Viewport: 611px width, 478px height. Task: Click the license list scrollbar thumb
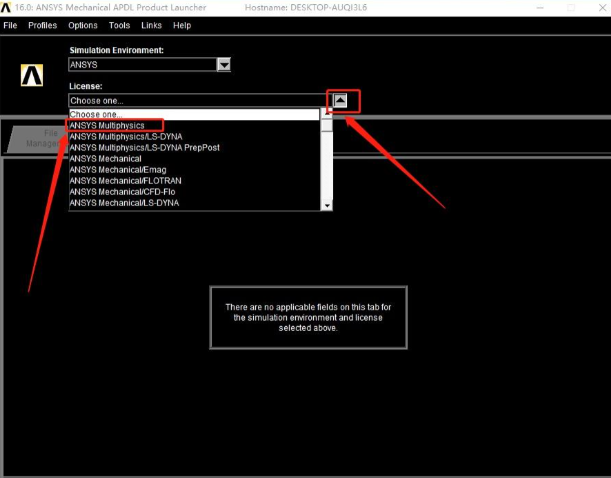pyautogui.click(x=327, y=125)
